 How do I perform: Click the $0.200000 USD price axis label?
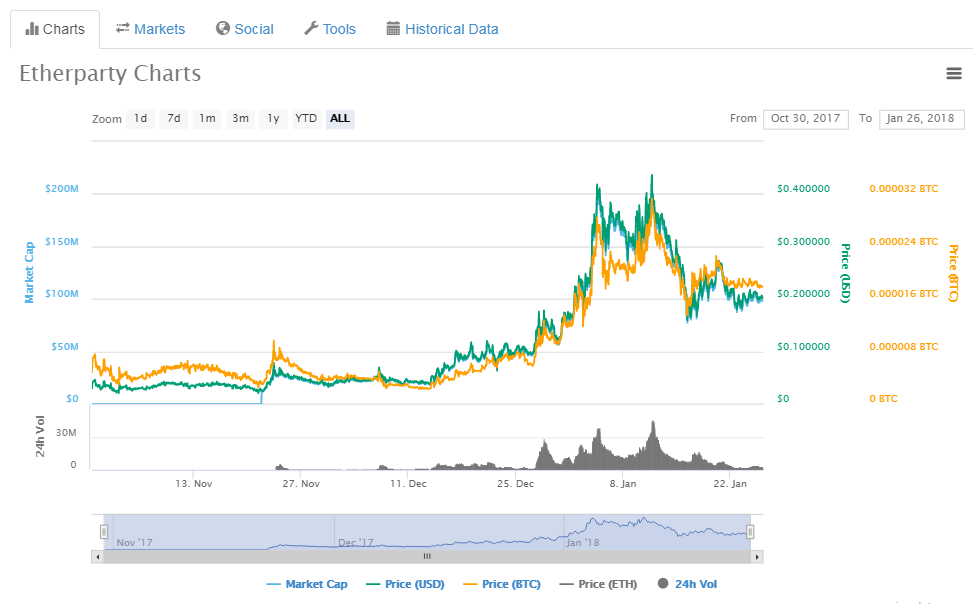(x=804, y=294)
